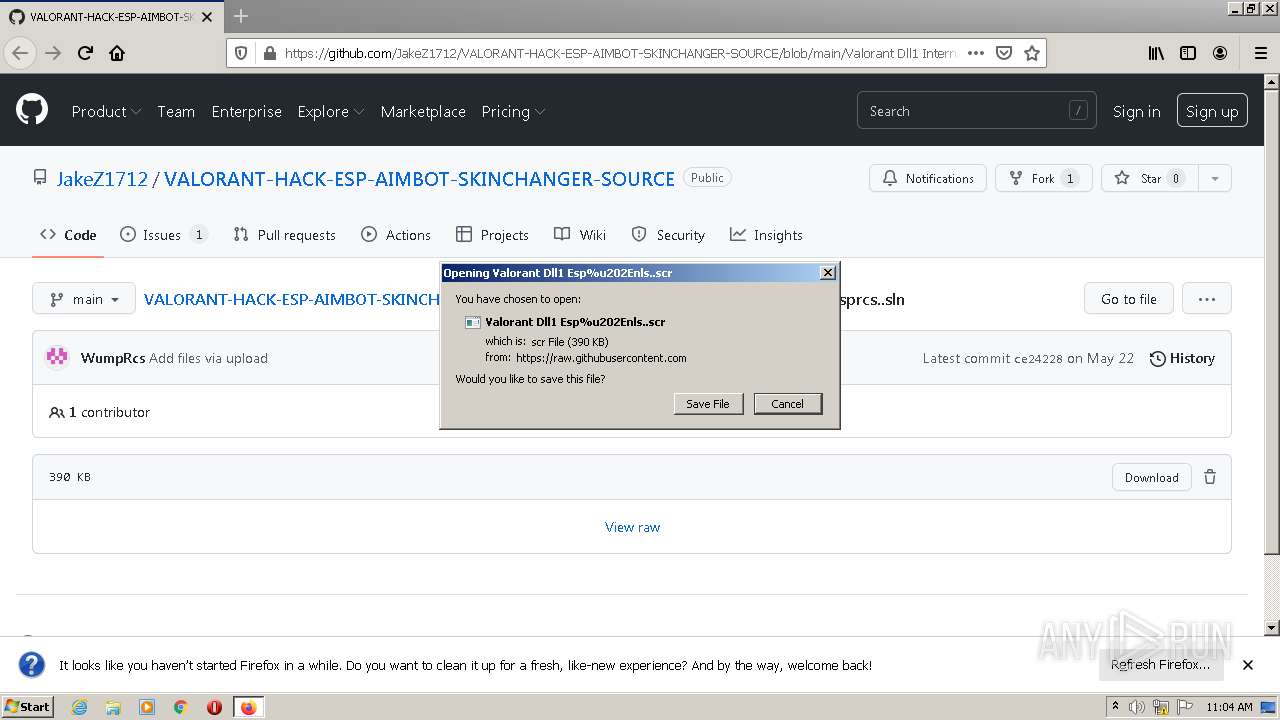The width and height of the screenshot is (1280, 720).
Task: Expand the Product dropdown menu
Action: tap(106, 111)
